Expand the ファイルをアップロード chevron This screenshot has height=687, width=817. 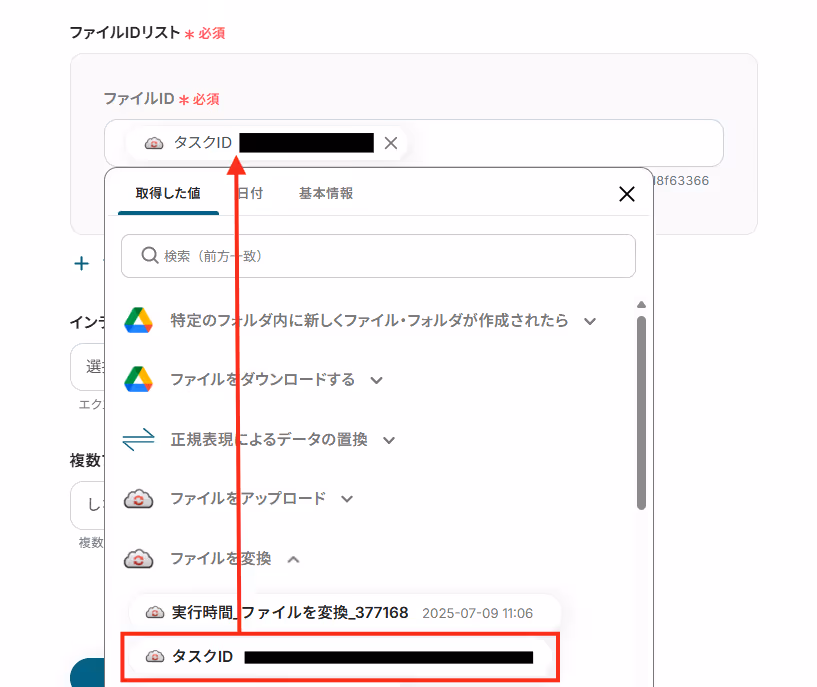347,499
